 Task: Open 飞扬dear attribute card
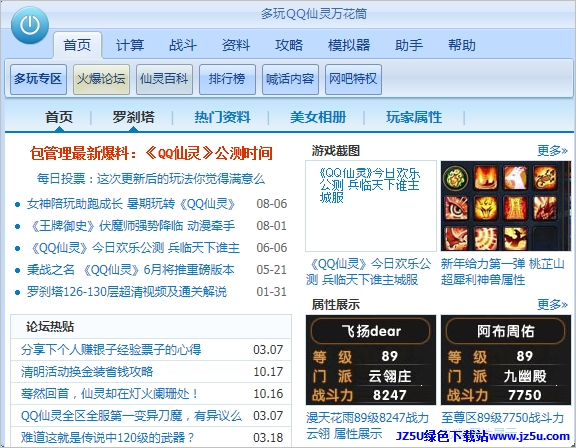point(371,360)
